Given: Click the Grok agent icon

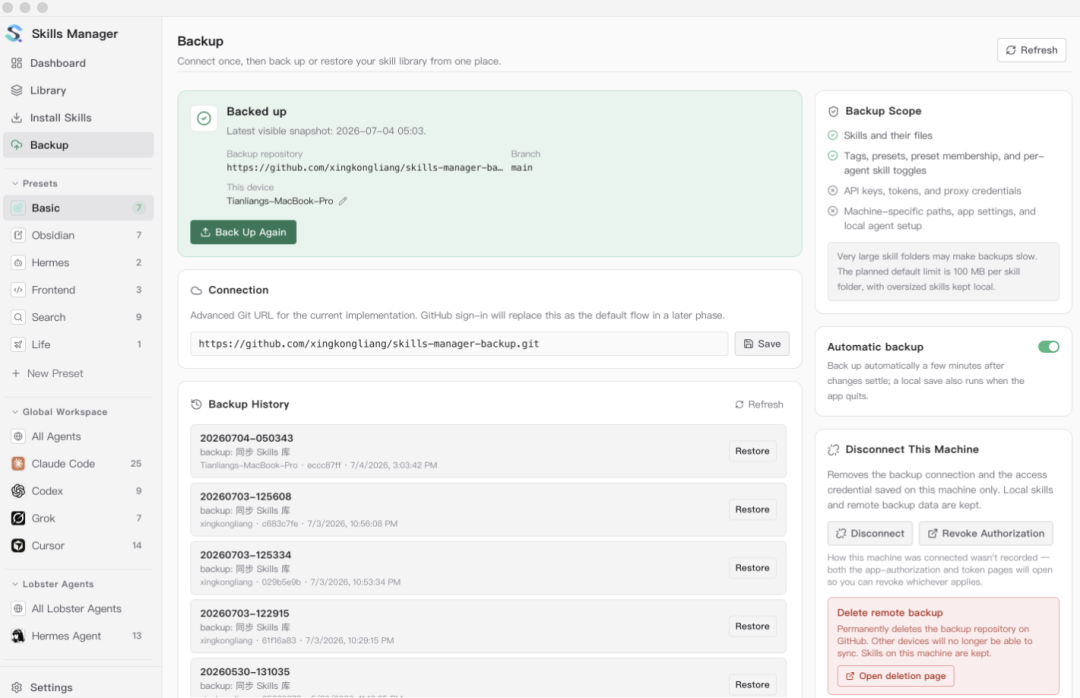Looking at the screenshot, I should 19,518.
